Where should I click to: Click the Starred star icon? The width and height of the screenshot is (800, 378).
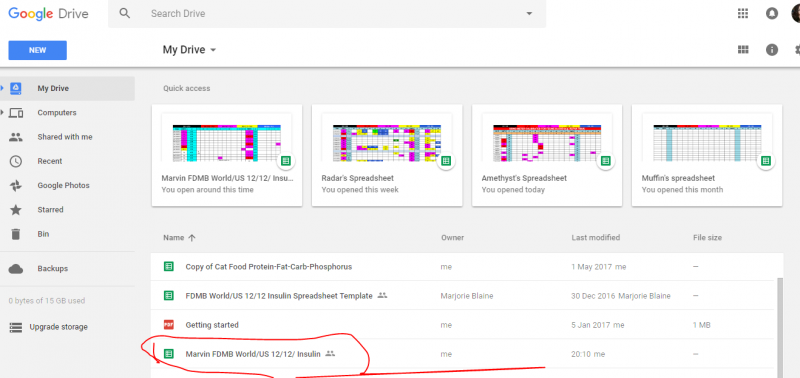[16, 210]
